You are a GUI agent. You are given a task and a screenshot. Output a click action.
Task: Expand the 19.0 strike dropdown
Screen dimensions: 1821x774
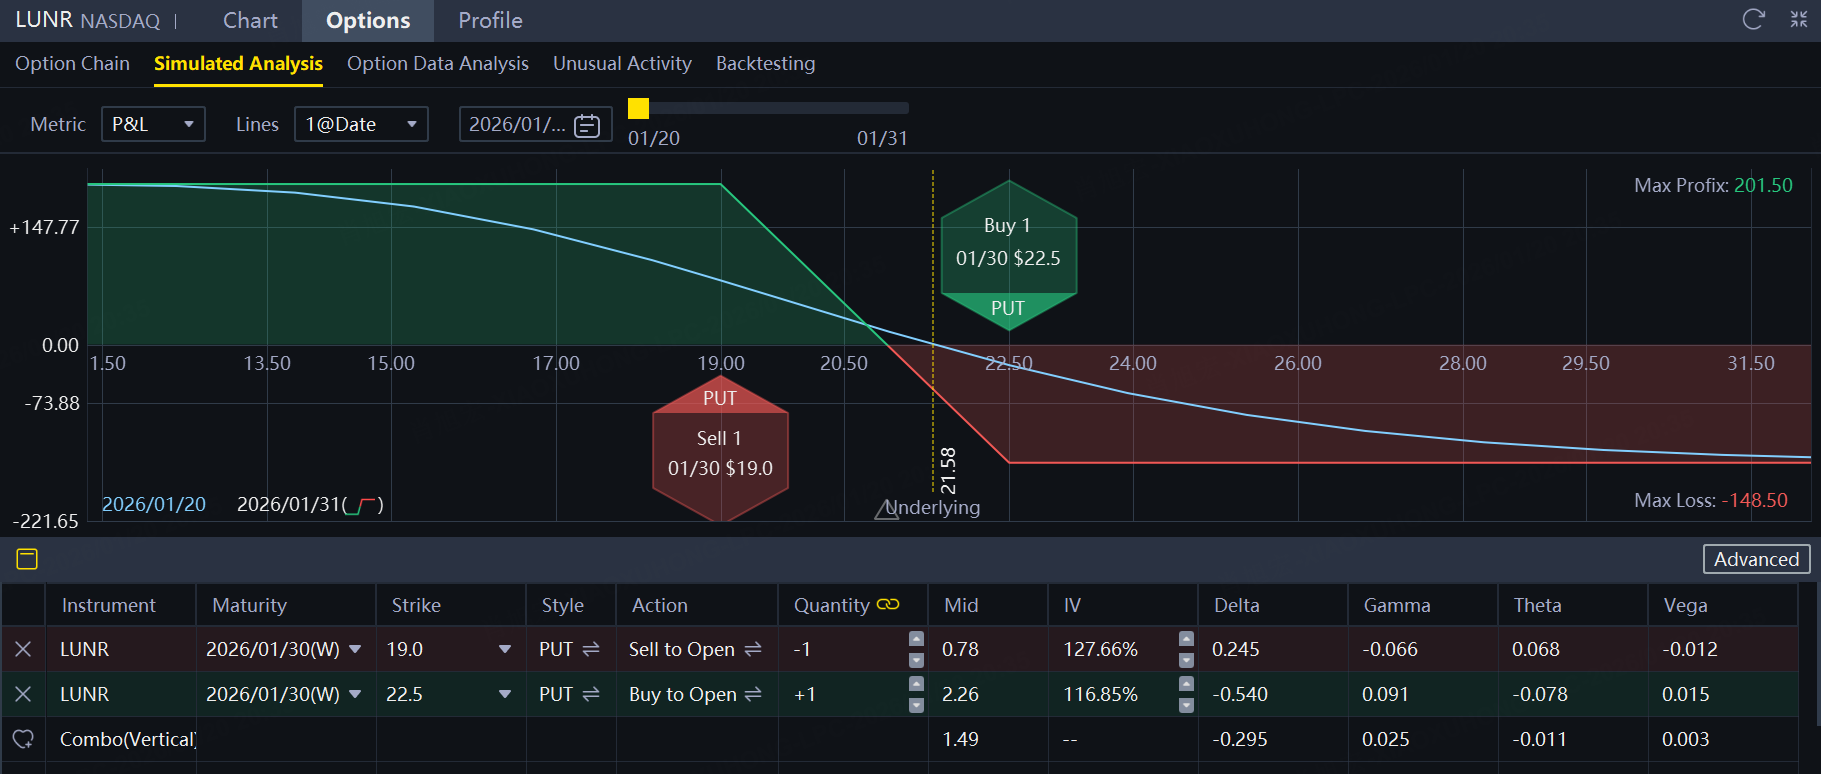[x=504, y=650]
